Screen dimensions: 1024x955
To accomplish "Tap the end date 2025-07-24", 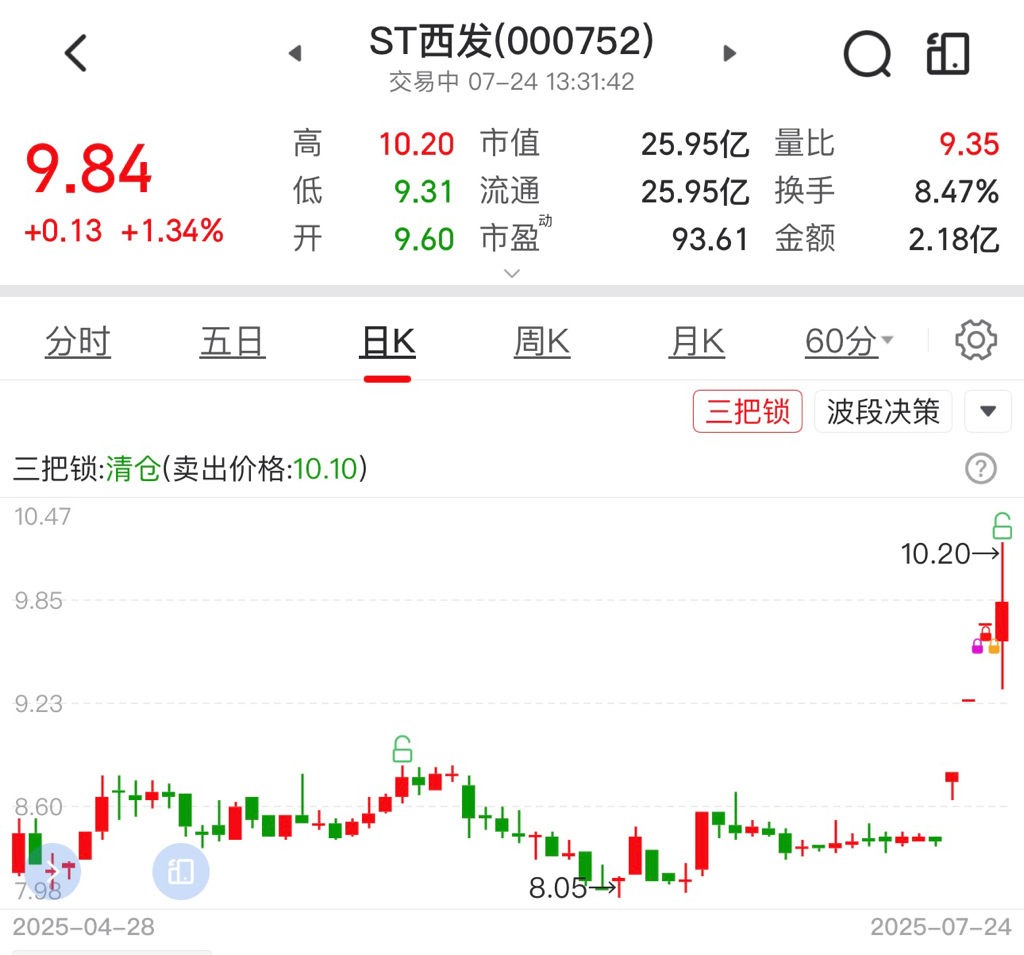I will (941, 926).
